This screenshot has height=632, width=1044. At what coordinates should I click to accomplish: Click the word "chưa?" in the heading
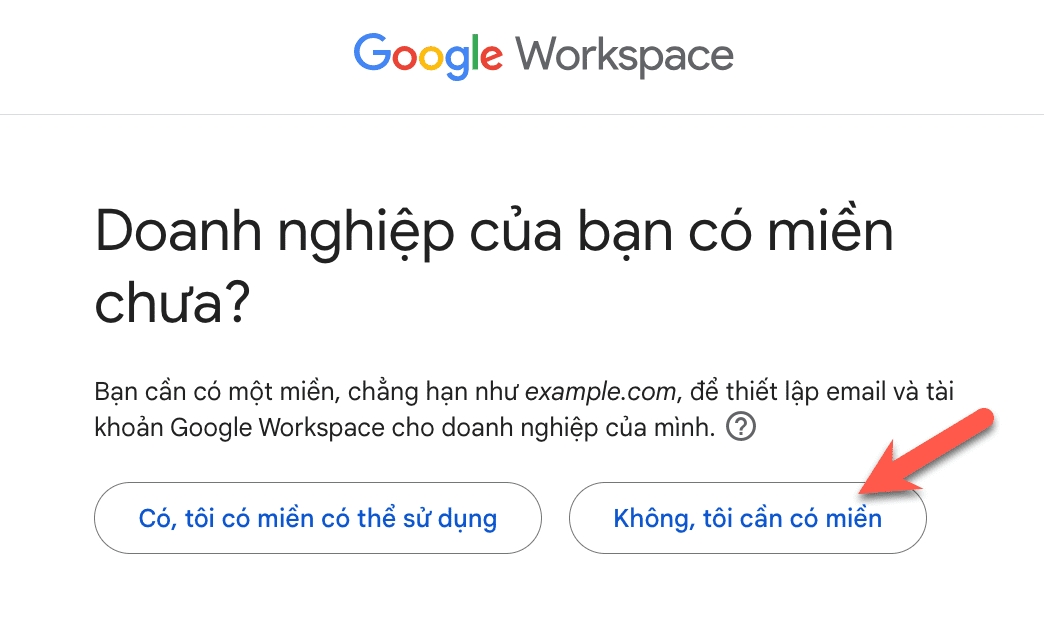click(171, 303)
